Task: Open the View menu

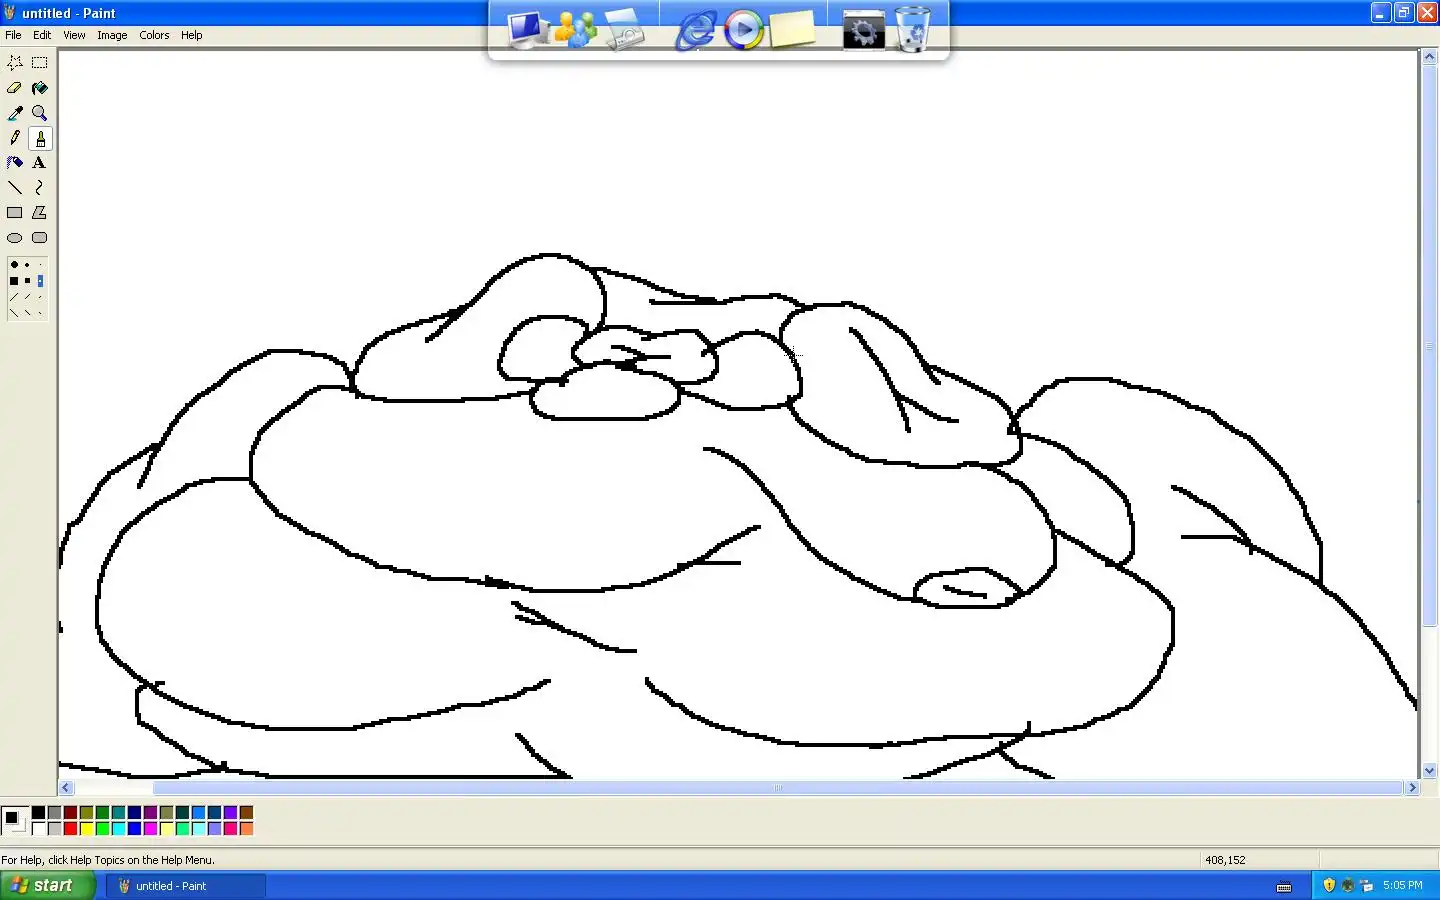Action: click(x=74, y=35)
